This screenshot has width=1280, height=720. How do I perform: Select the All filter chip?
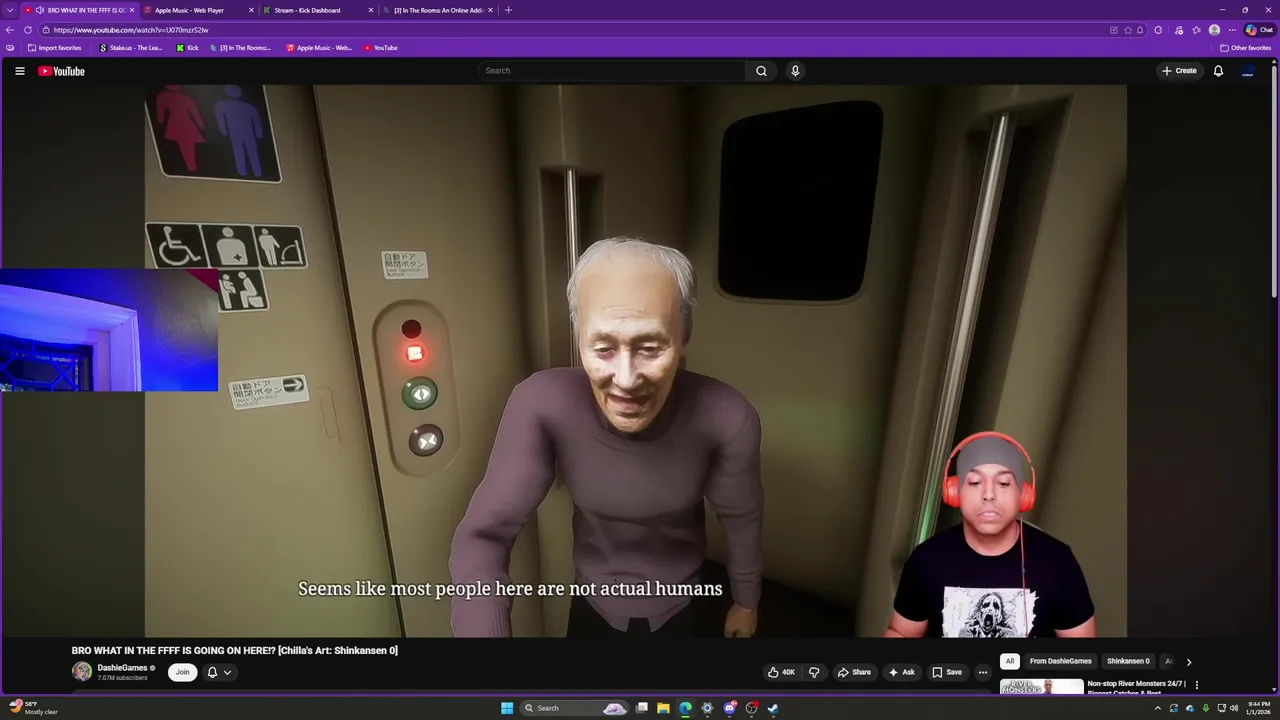[x=1010, y=661]
